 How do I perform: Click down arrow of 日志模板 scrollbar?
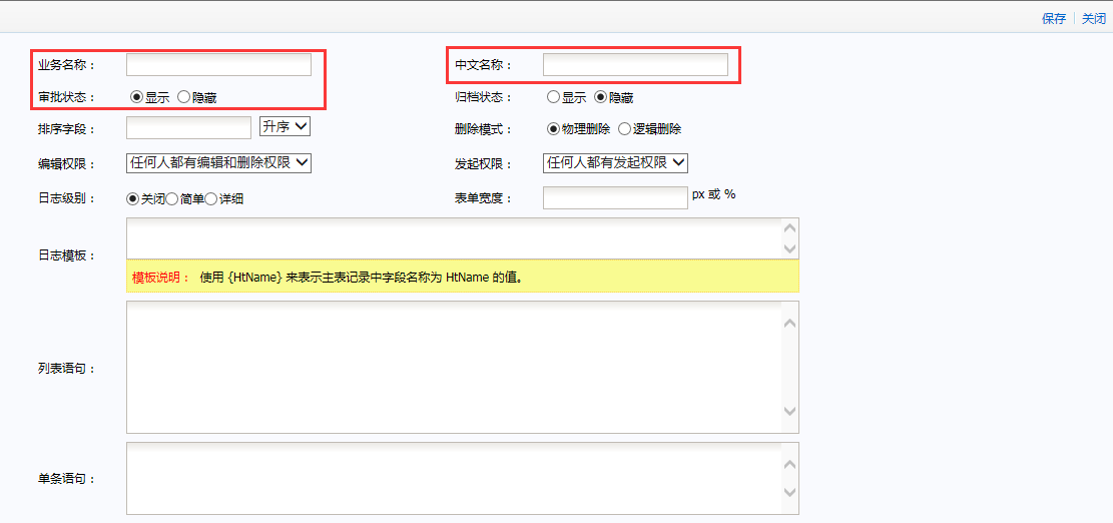click(x=790, y=248)
